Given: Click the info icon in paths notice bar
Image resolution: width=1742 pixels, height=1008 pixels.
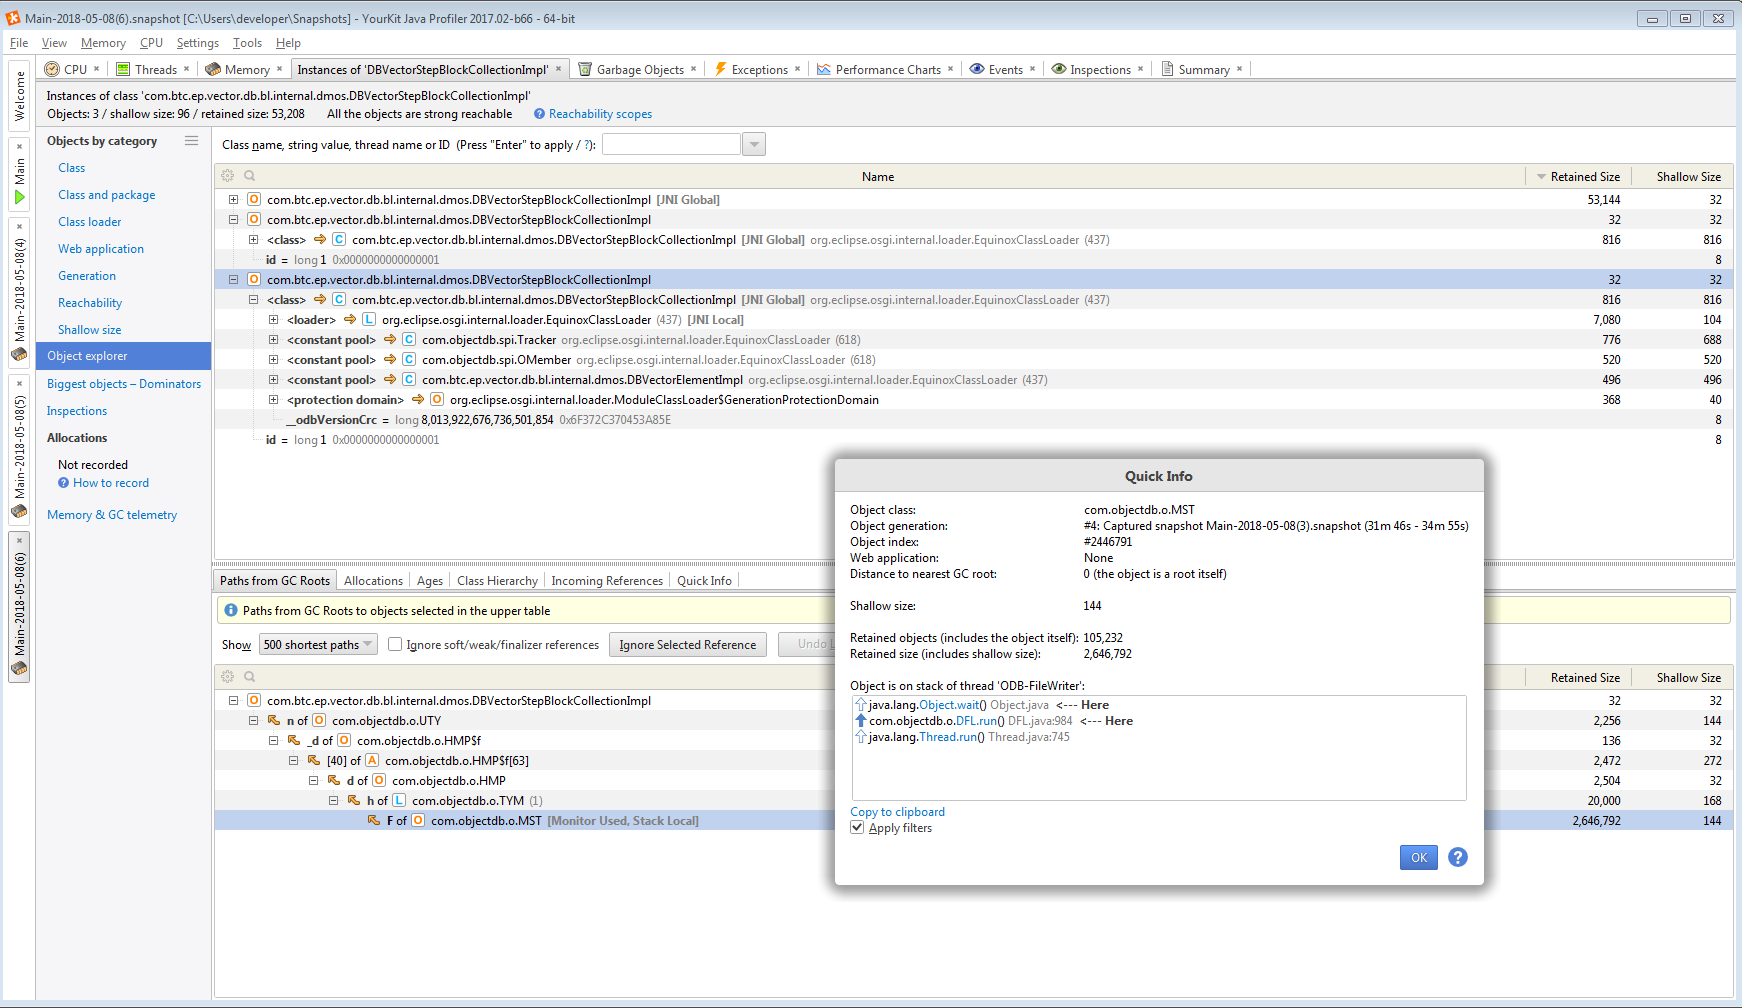Looking at the screenshot, I should (x=231, y=610).
